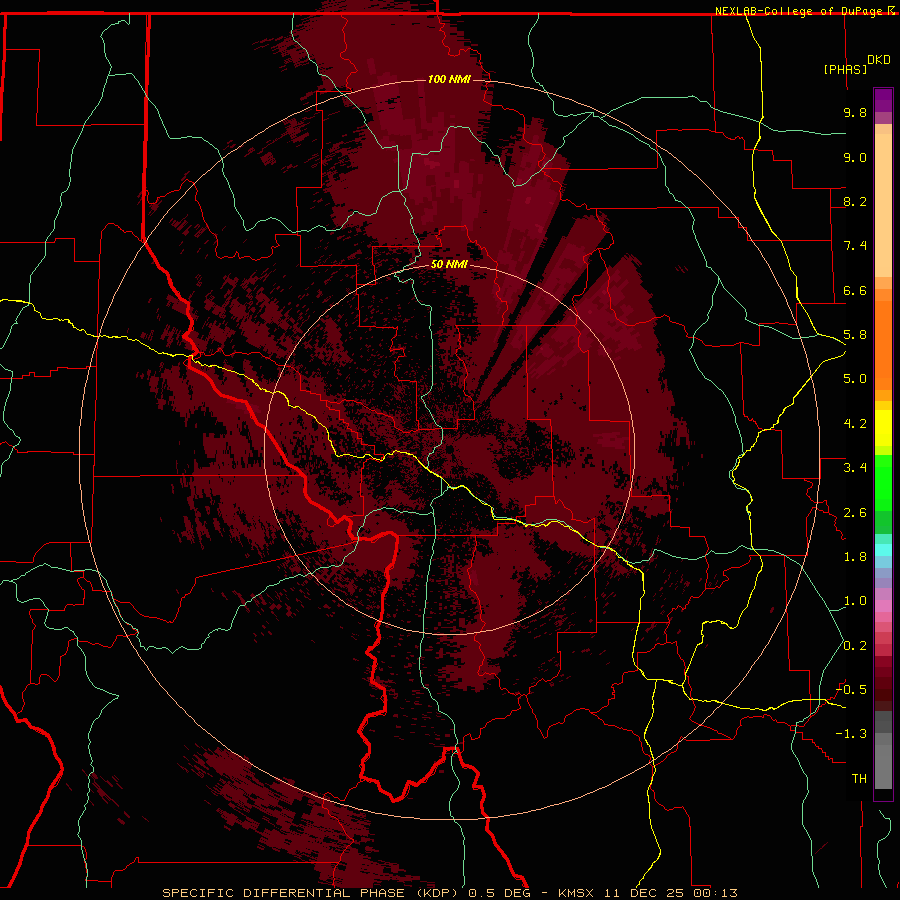Click the 0.2 scale value
The image size is (900, 900).
(x=855, y=646)
